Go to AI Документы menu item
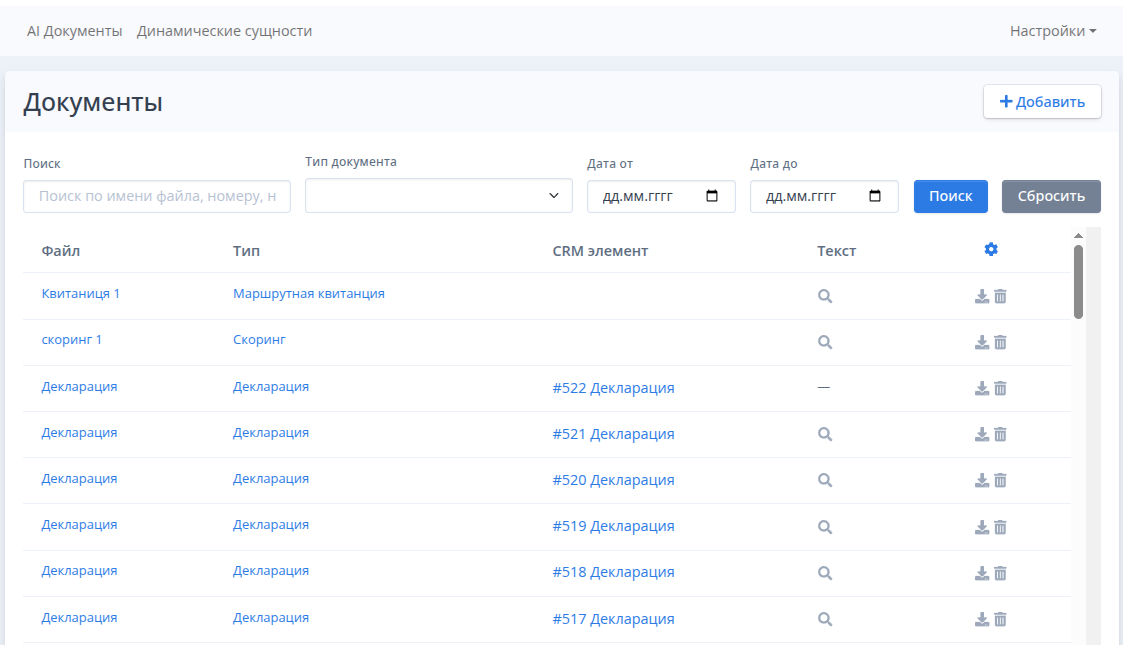The height and width of the screenshot is (645, 1123). [x=74, y=31]
